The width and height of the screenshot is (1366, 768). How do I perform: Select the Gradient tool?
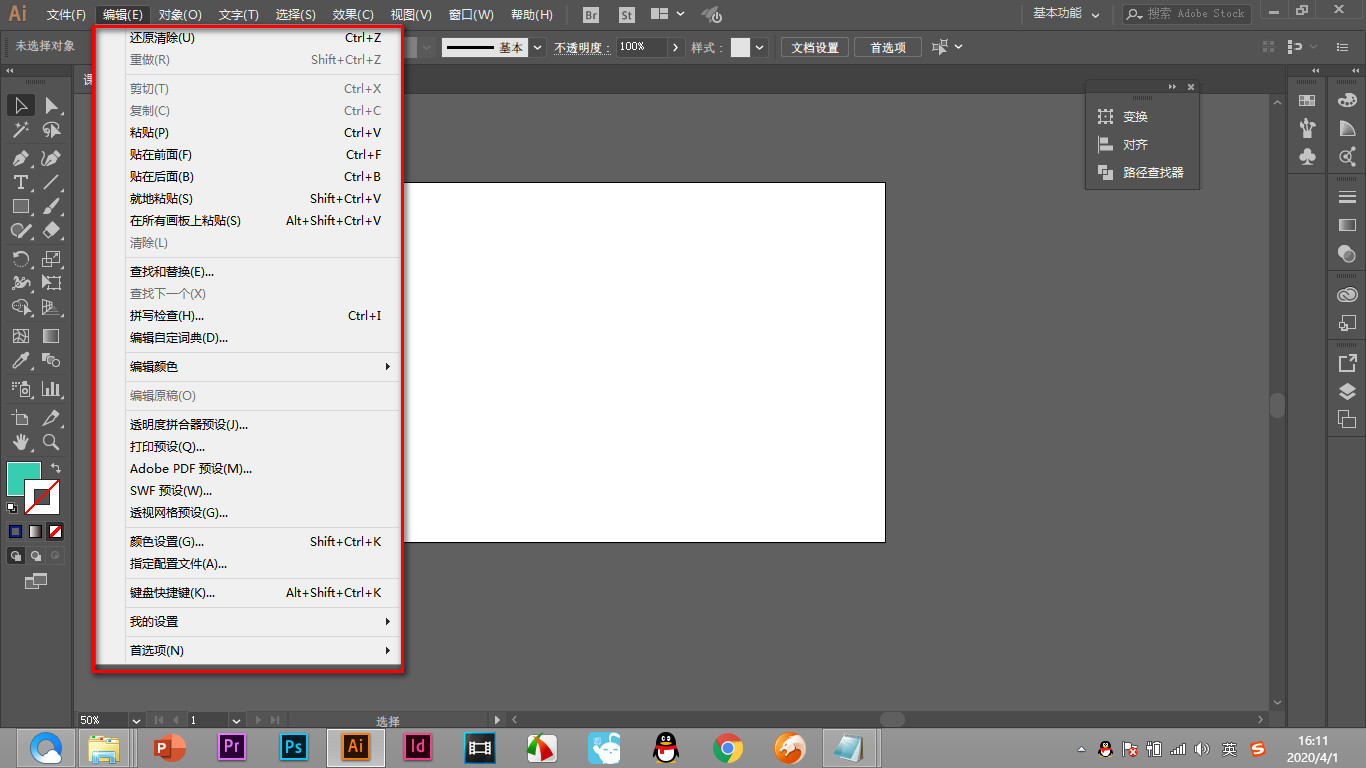click(x=52, y=336)
